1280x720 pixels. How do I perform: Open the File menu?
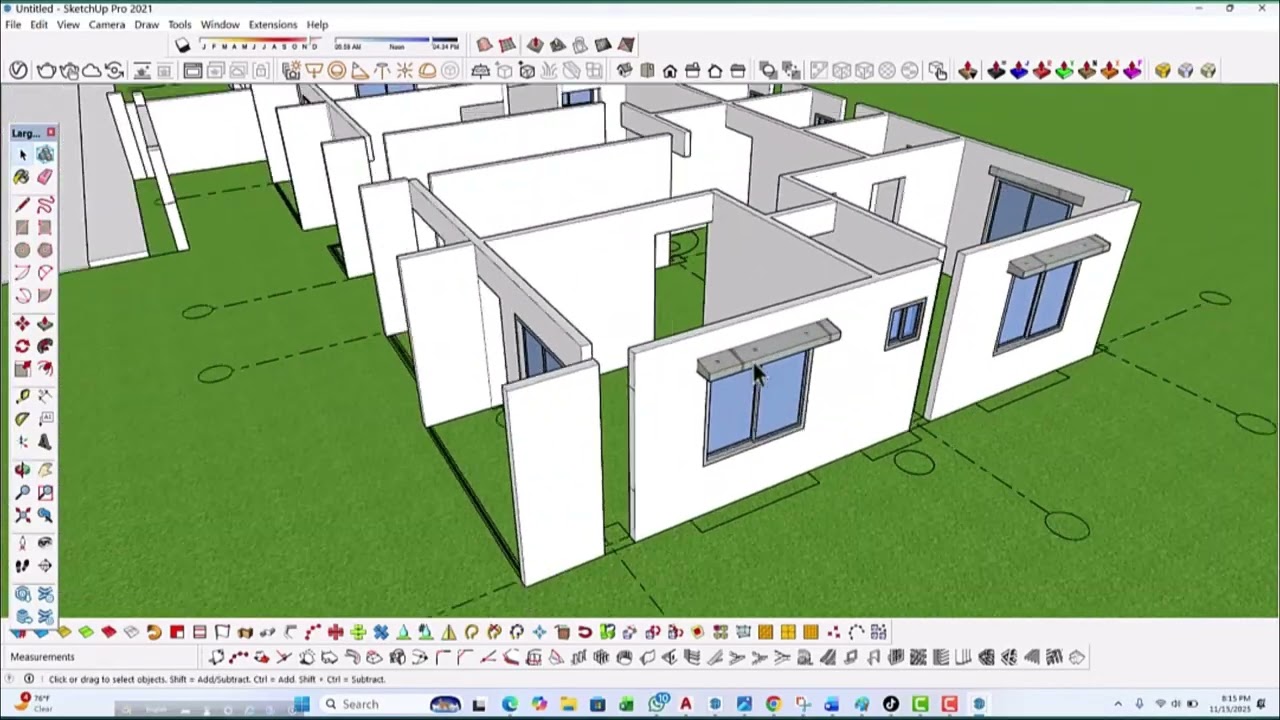coord(13,25)
